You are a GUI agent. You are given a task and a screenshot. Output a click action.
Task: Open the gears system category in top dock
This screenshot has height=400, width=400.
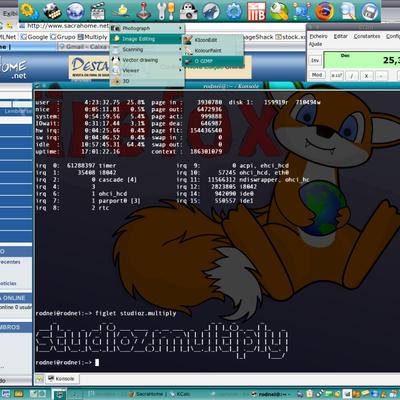pyautogui.click(x=30, y=11)
